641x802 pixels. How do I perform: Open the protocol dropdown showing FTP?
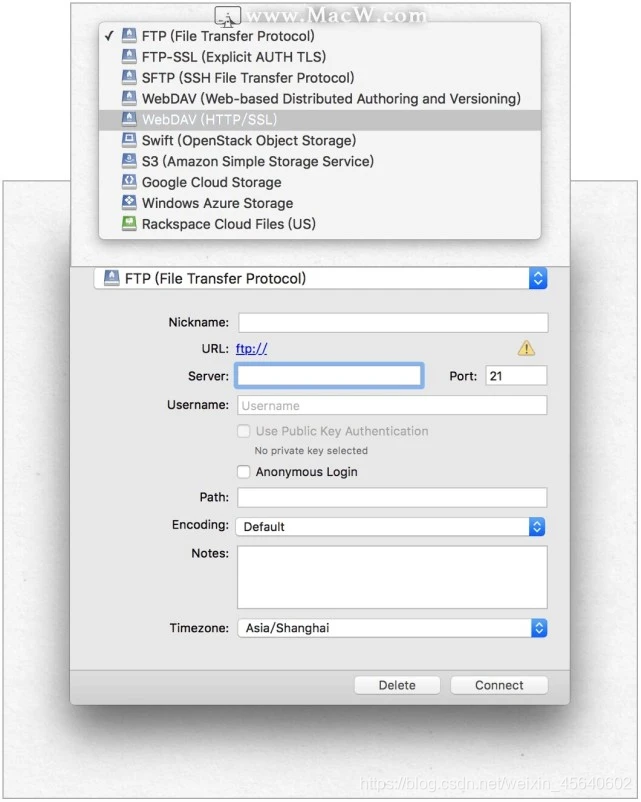click(x=321, y=278)
